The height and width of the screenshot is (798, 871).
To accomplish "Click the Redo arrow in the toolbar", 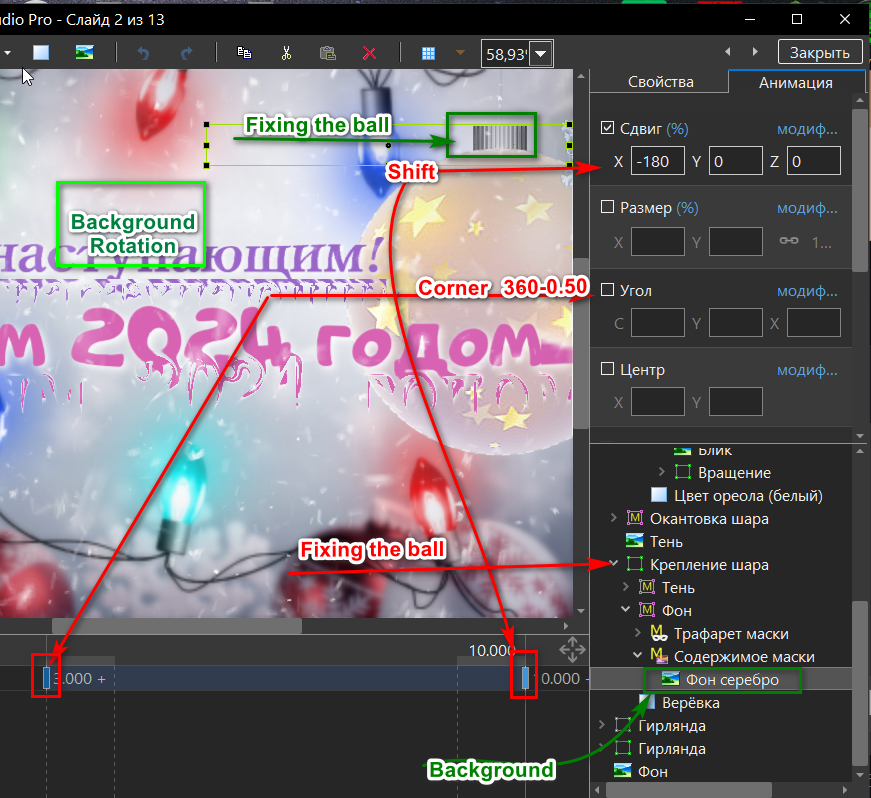I will point(186,53).
